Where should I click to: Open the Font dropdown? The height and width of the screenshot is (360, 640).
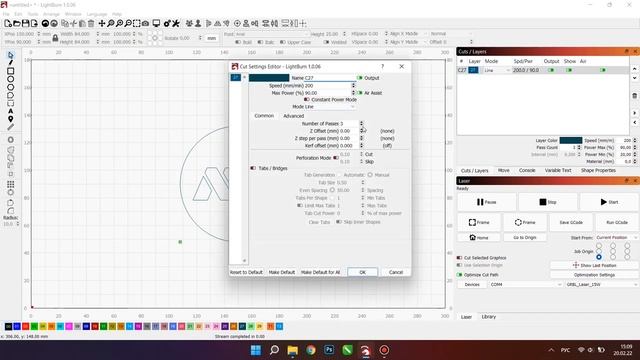(271, 34)
